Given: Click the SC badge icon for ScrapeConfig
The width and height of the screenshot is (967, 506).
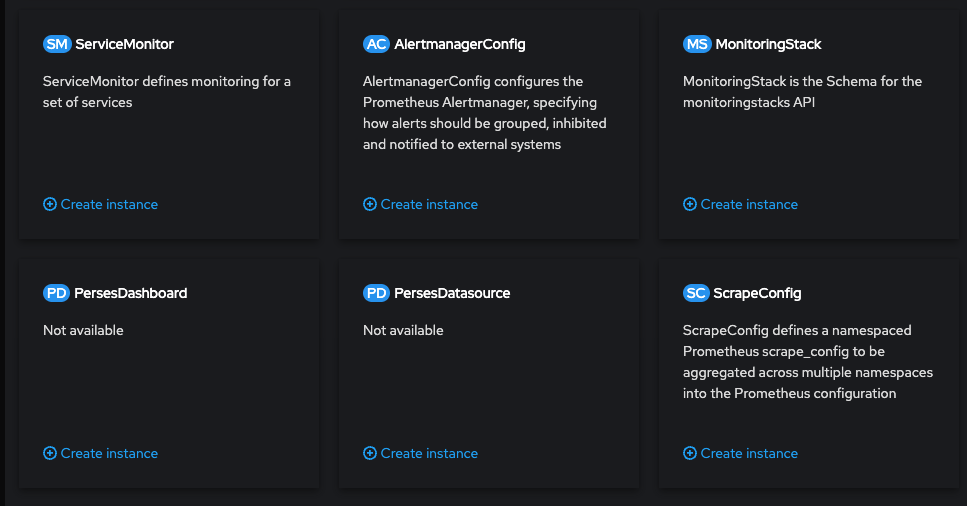Looking at the screenshot, I should click(696, 293).
